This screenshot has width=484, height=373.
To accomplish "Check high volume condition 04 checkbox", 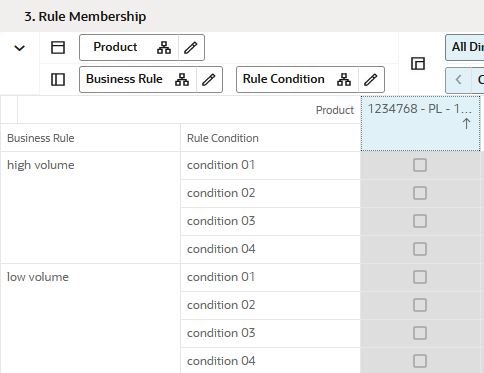I will pyautogui.click(x=420, y=249).
